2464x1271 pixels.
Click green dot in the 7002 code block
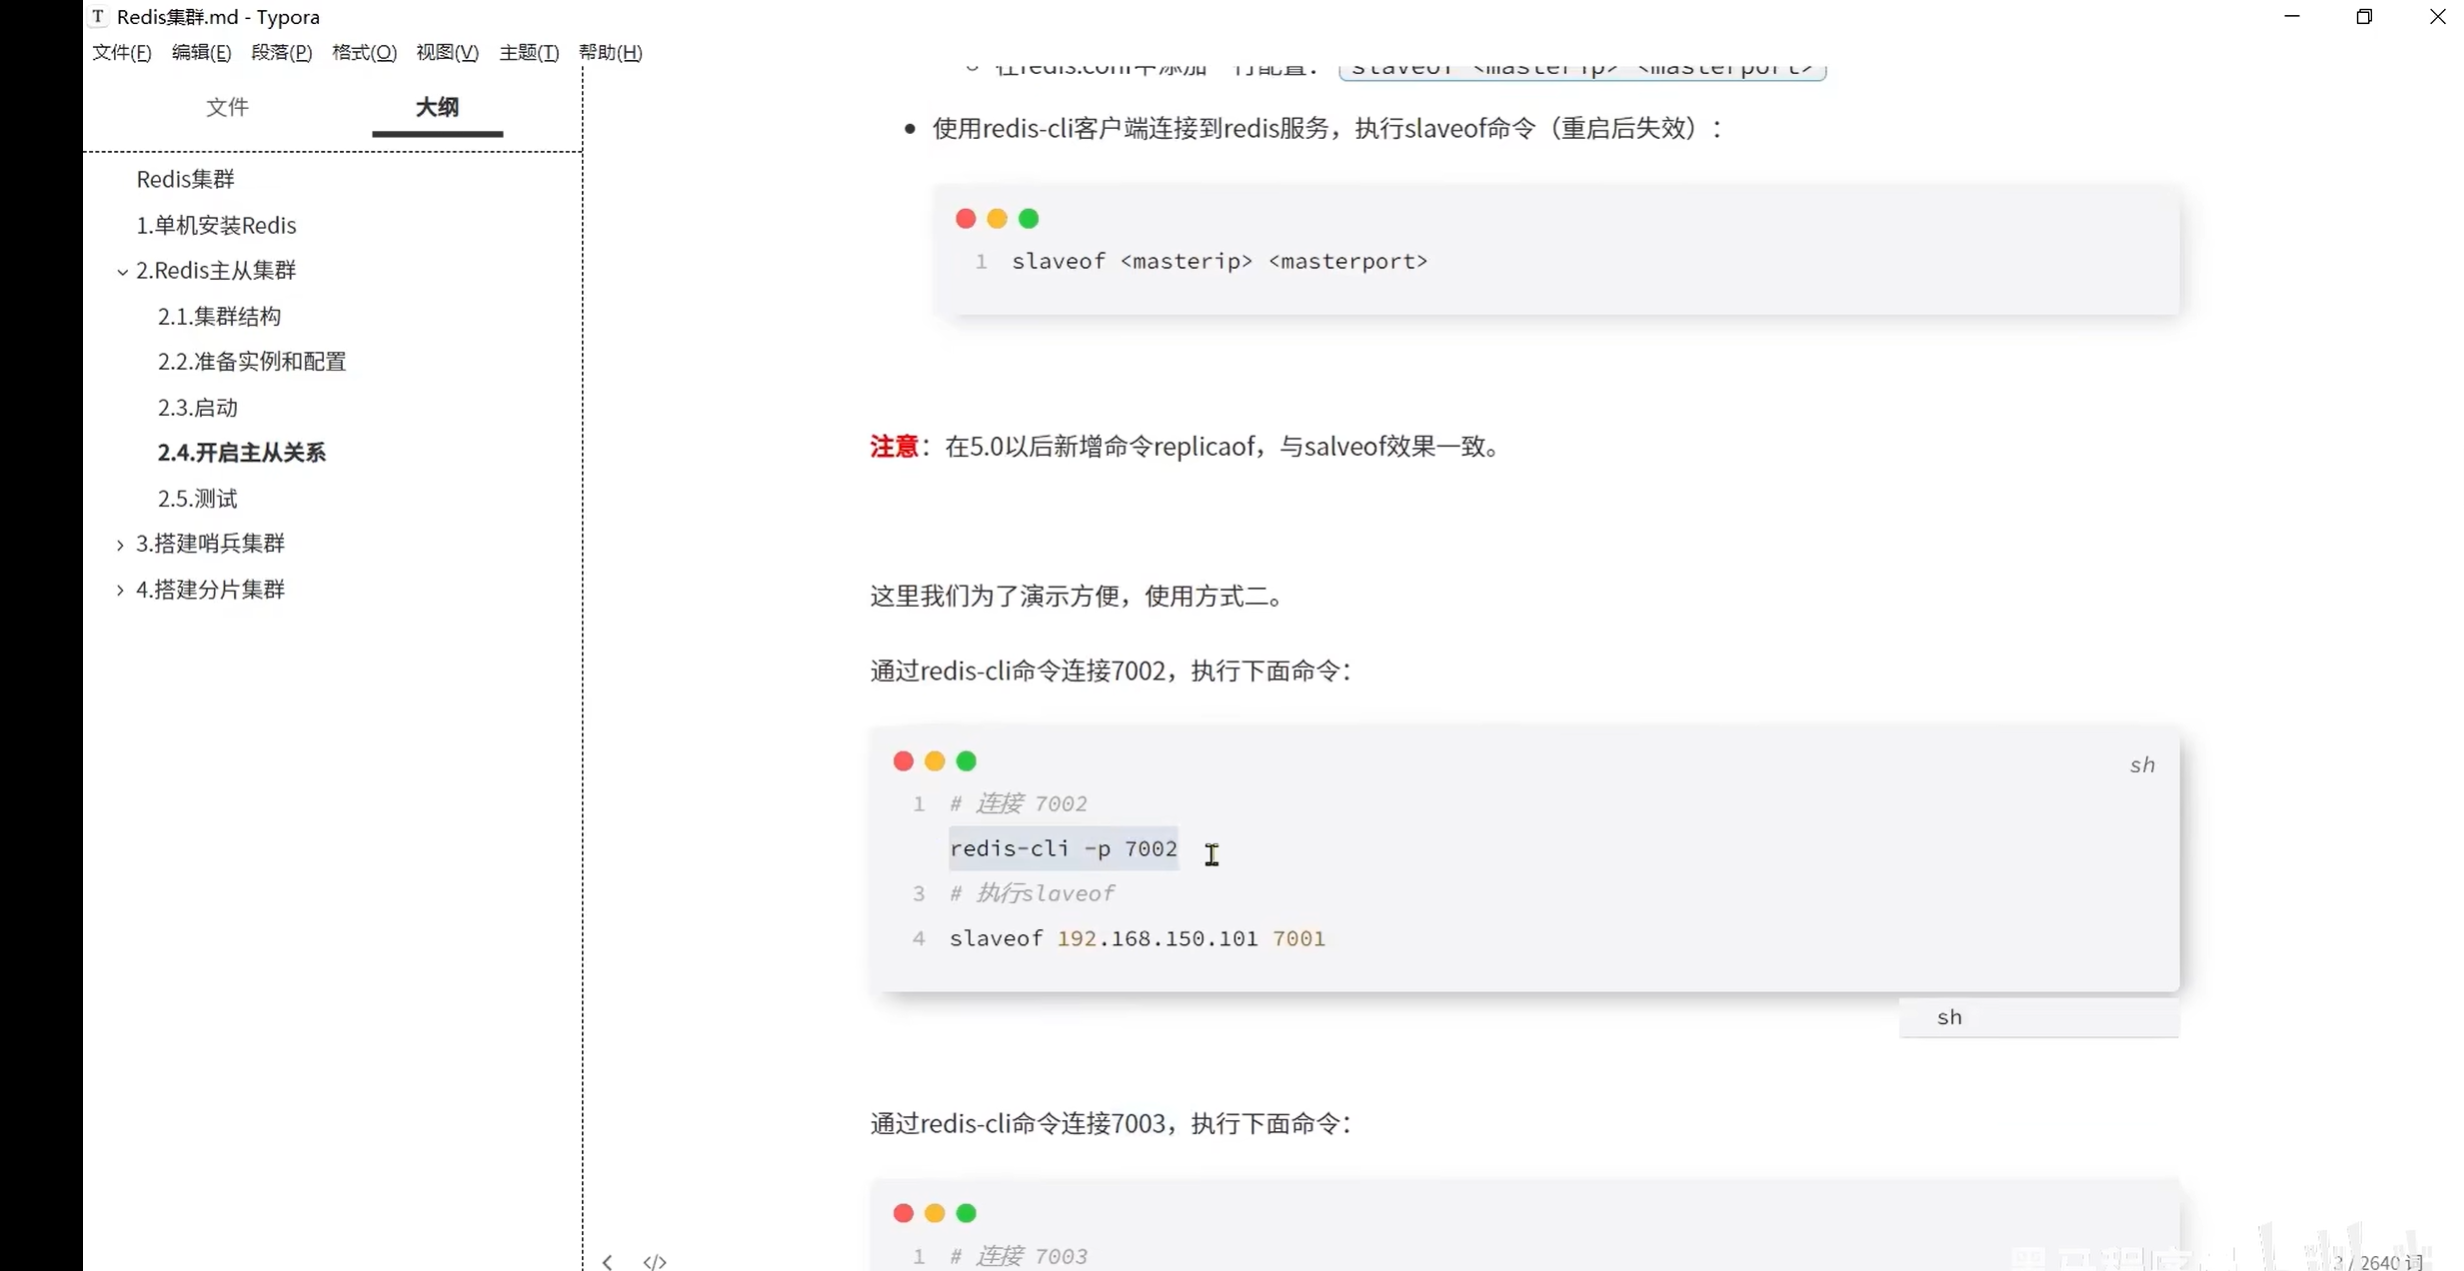(966, 761)
